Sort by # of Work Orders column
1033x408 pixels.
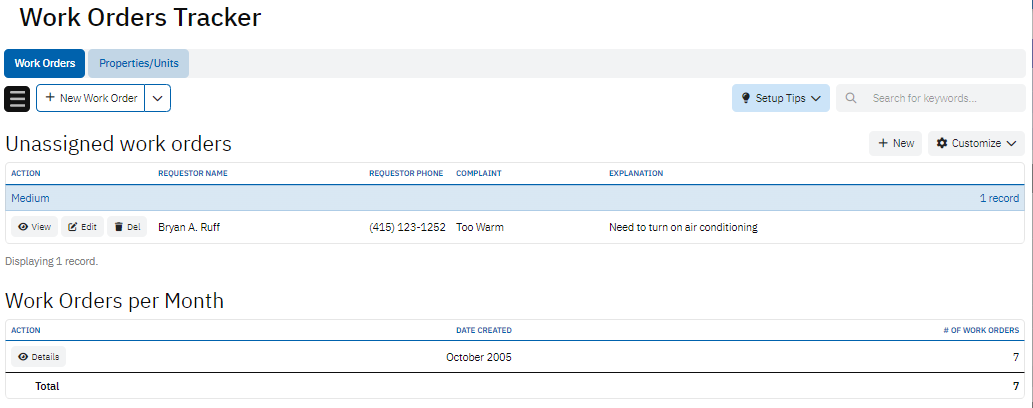pyautogui.click(x=981, y=330)
